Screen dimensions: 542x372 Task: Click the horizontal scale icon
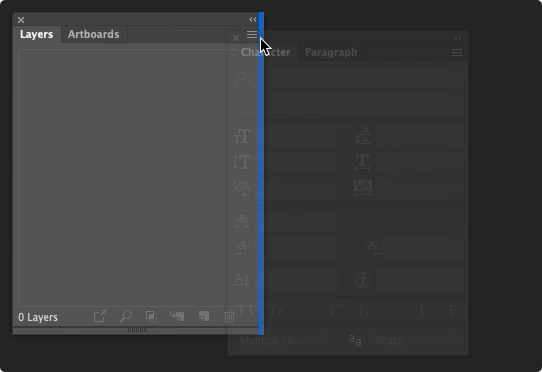[x=363, y=162]
